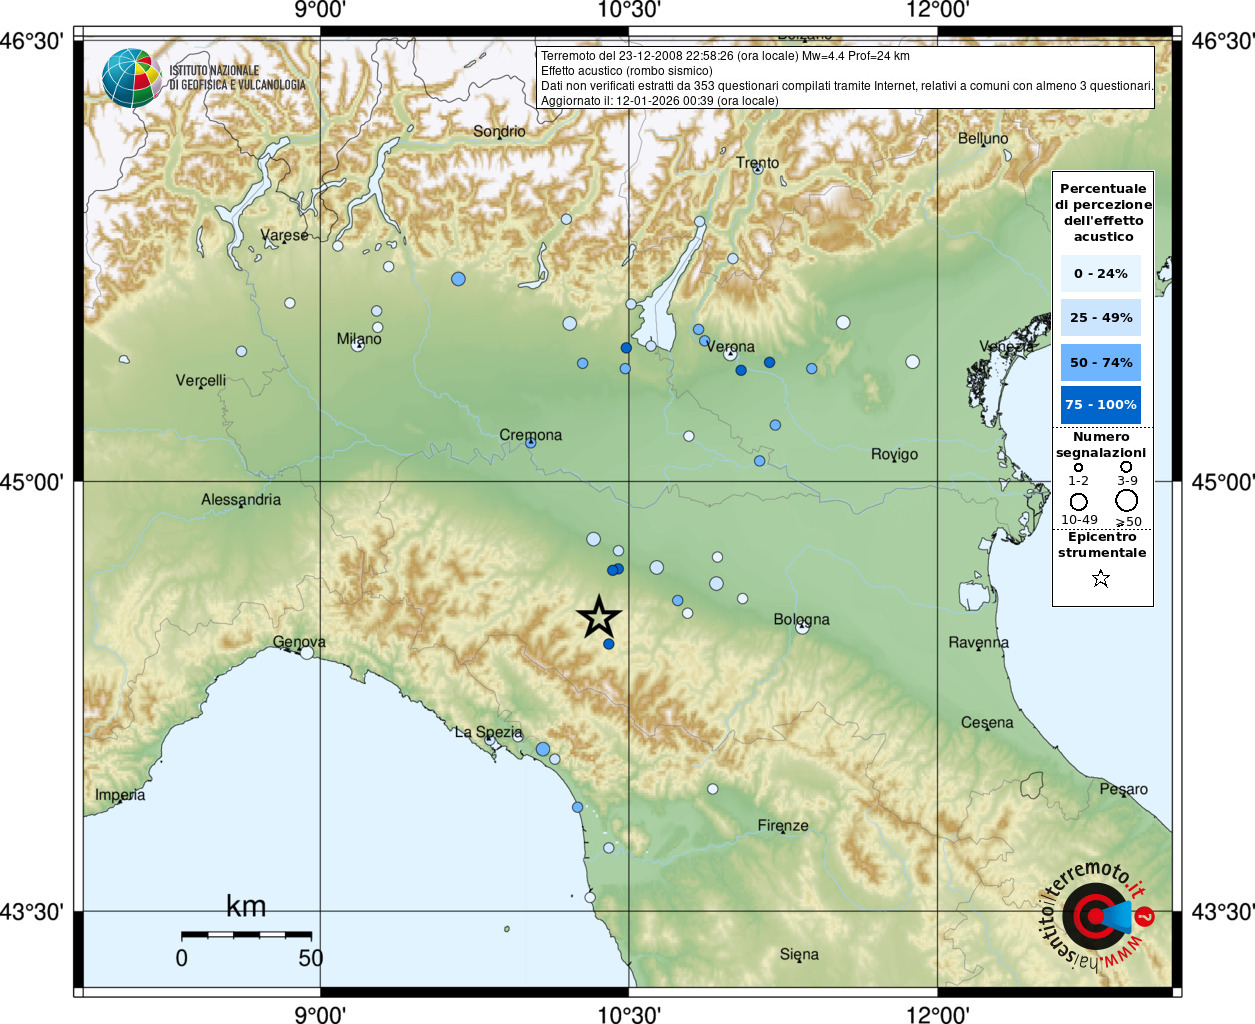Select the 75 - 100% legend swatch
Image resolution: width=1255 pixels, height=1024 pixels.
click(1100, 404)
